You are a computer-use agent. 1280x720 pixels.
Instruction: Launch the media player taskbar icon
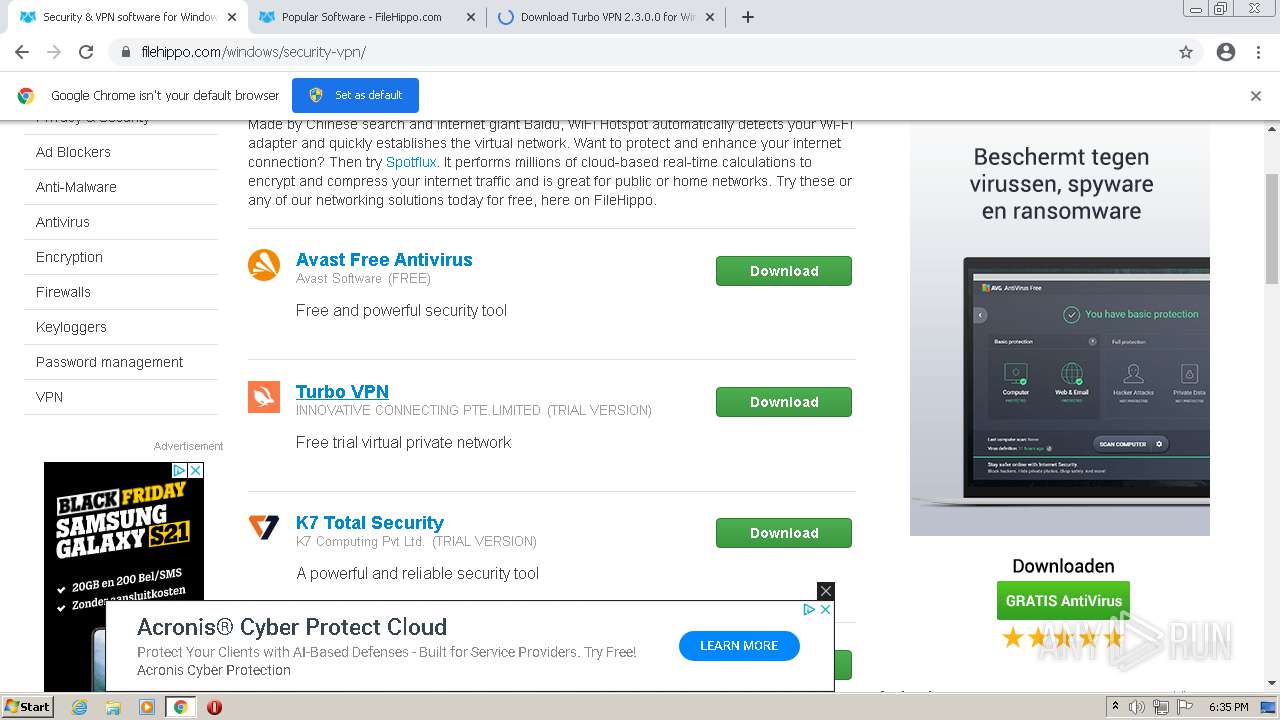pyautogui.click(x=147, y=707)
